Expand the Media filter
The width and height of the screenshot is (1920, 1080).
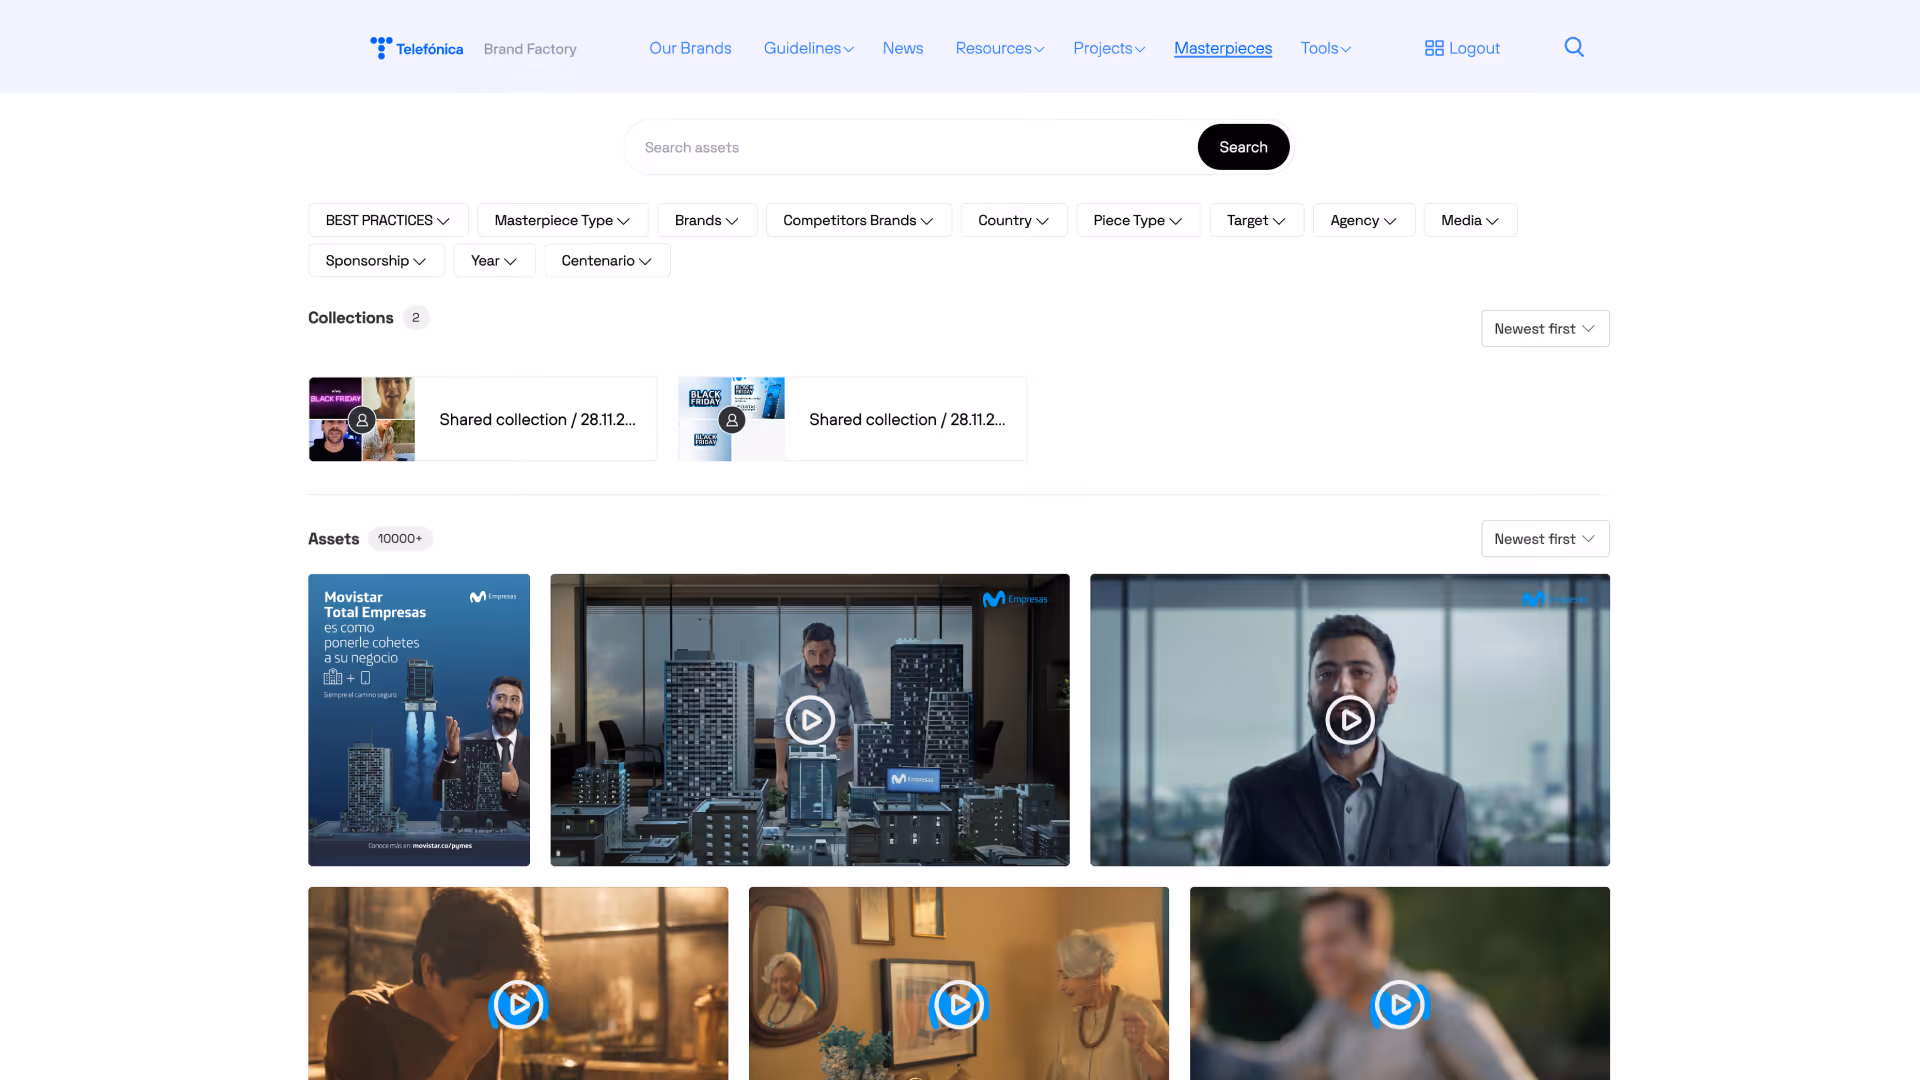1471,220
